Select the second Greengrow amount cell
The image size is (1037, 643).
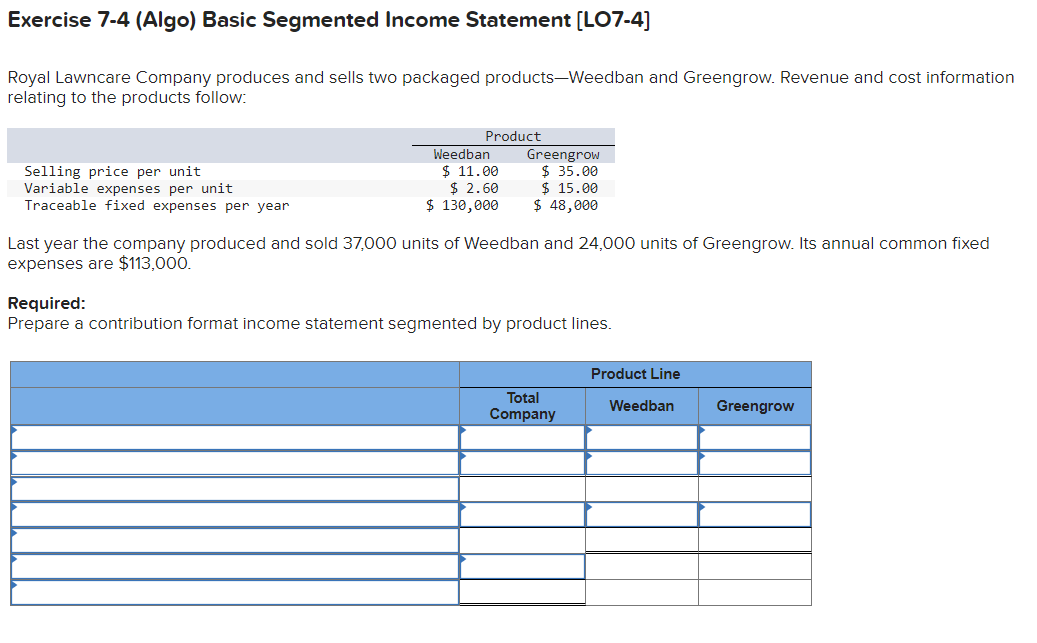point(755,463)
